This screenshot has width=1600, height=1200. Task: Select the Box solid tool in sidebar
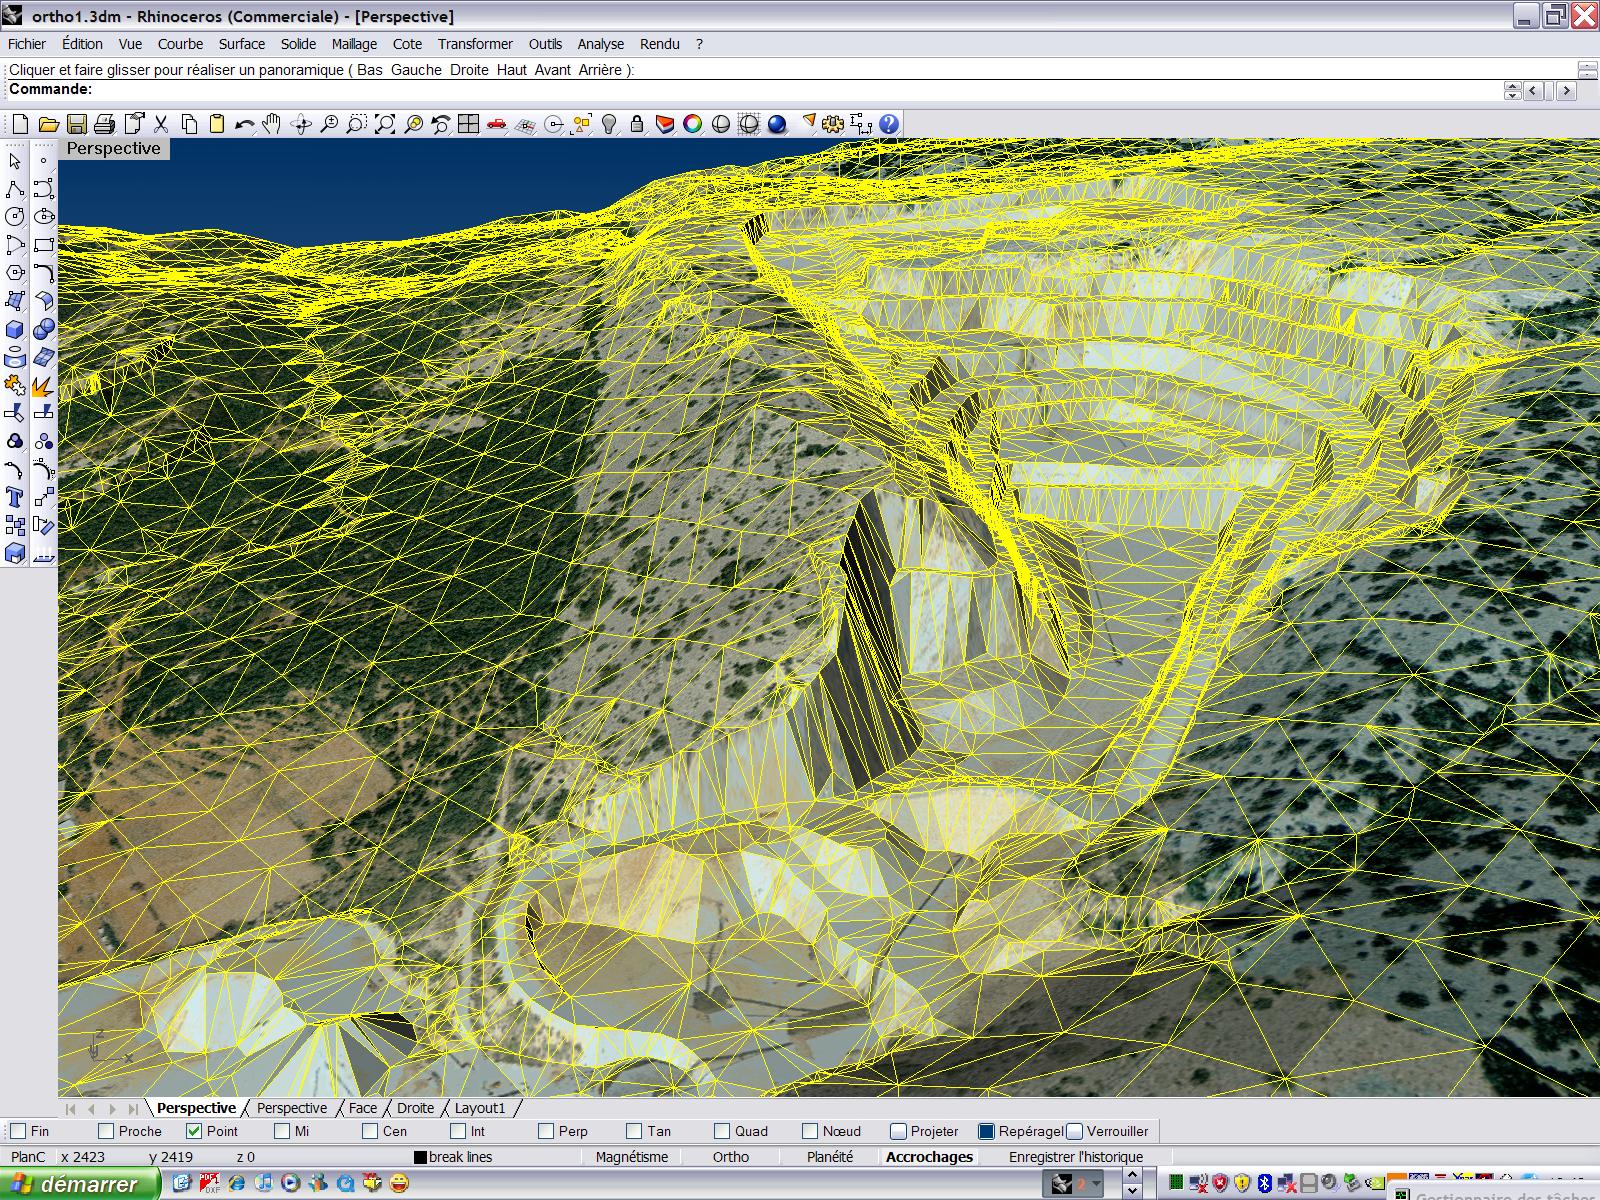(x=15, y=329)
